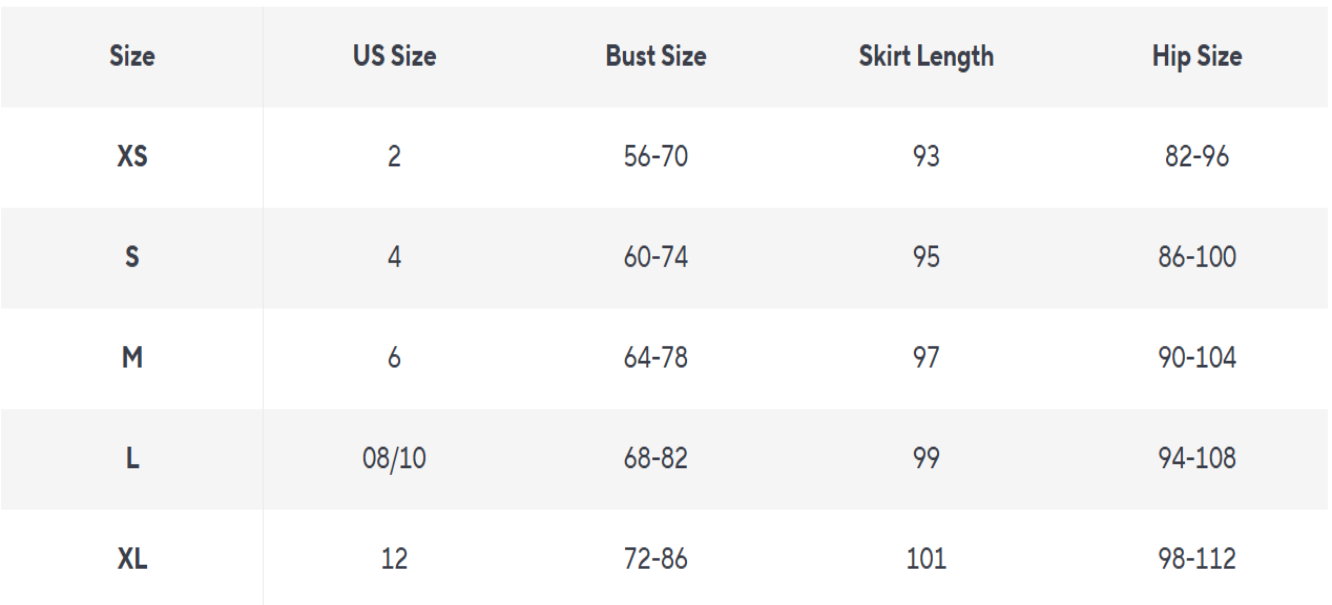The width and height of the screenshot is (1332, 605).
Task: Click the 94-108 hip size cell
Action: pos(1197,458)
